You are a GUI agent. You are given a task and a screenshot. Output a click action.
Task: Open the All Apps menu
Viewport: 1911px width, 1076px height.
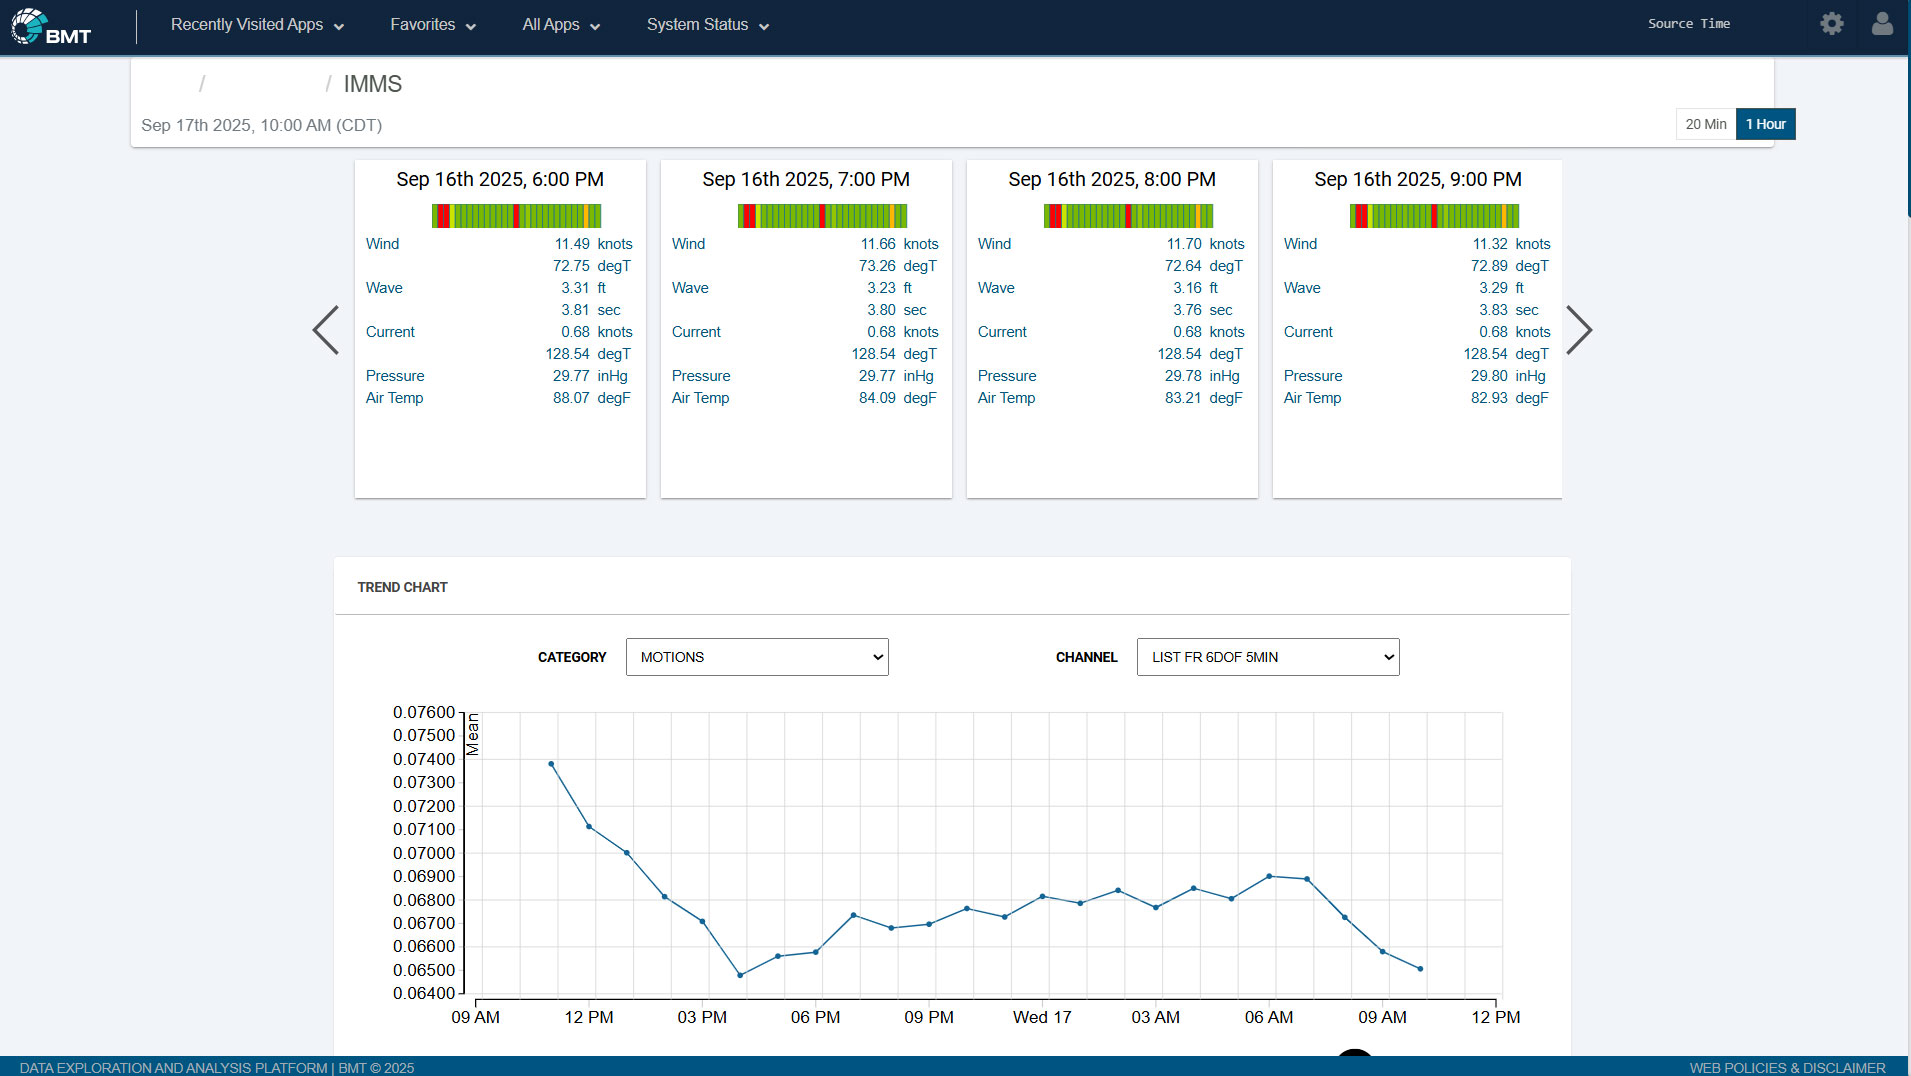(560, 25)
